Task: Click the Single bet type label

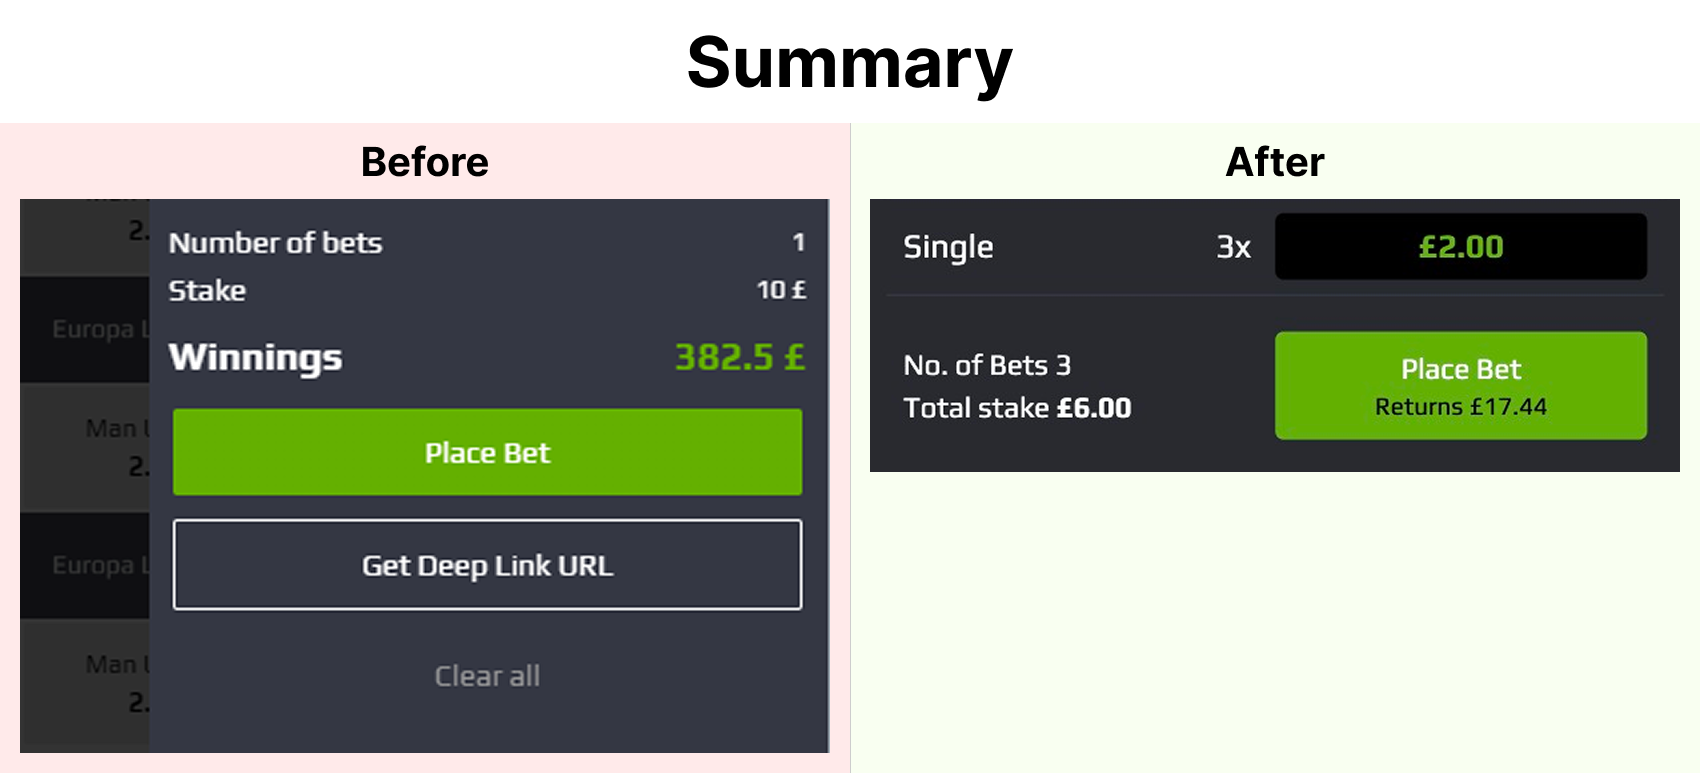Action: pos(948,247)
